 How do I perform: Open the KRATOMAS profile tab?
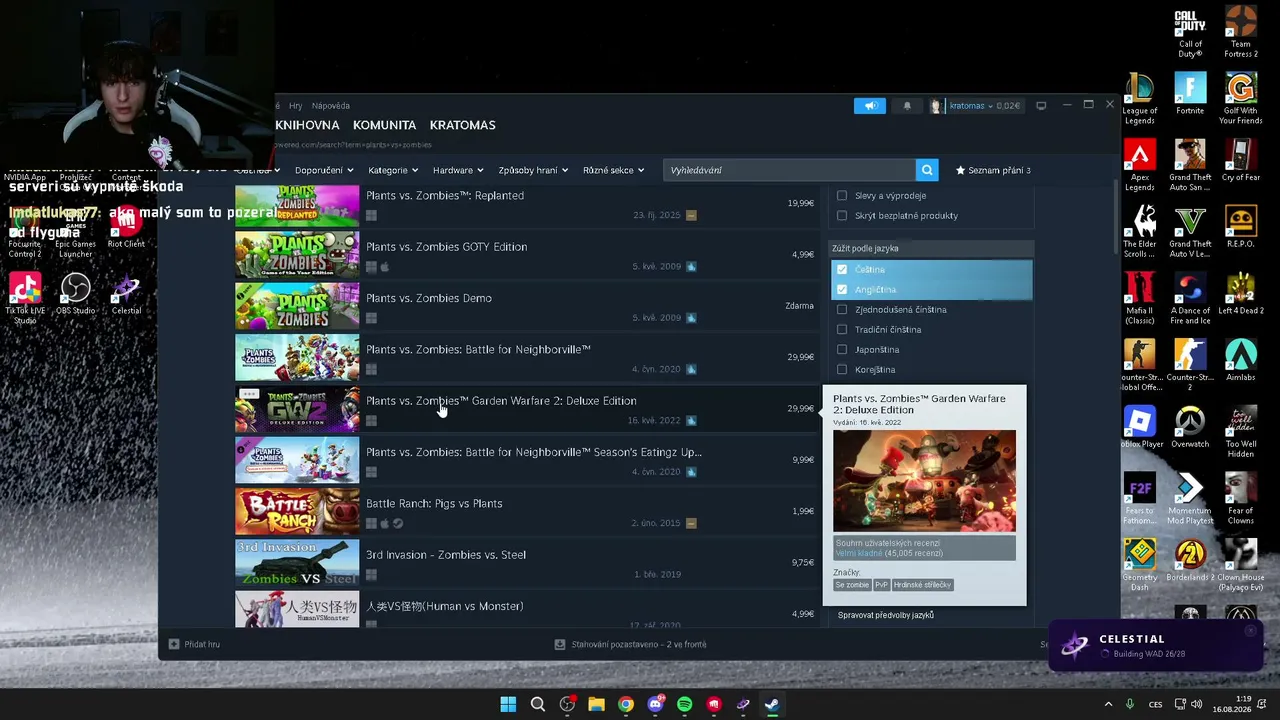point(462,125)
